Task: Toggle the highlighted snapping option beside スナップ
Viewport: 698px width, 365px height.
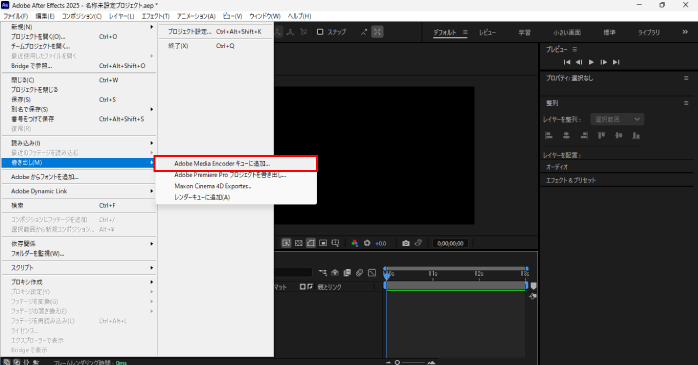Action: click(x=377, y=32)
